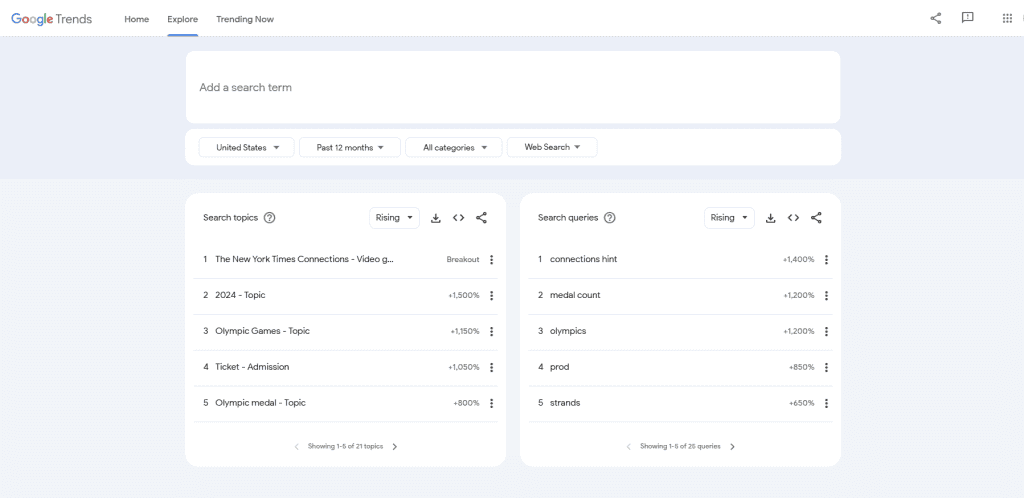Click the +1,500% value for 2024
The width and height of the screenshot is (1024, 498).
[x=464, y=296]
